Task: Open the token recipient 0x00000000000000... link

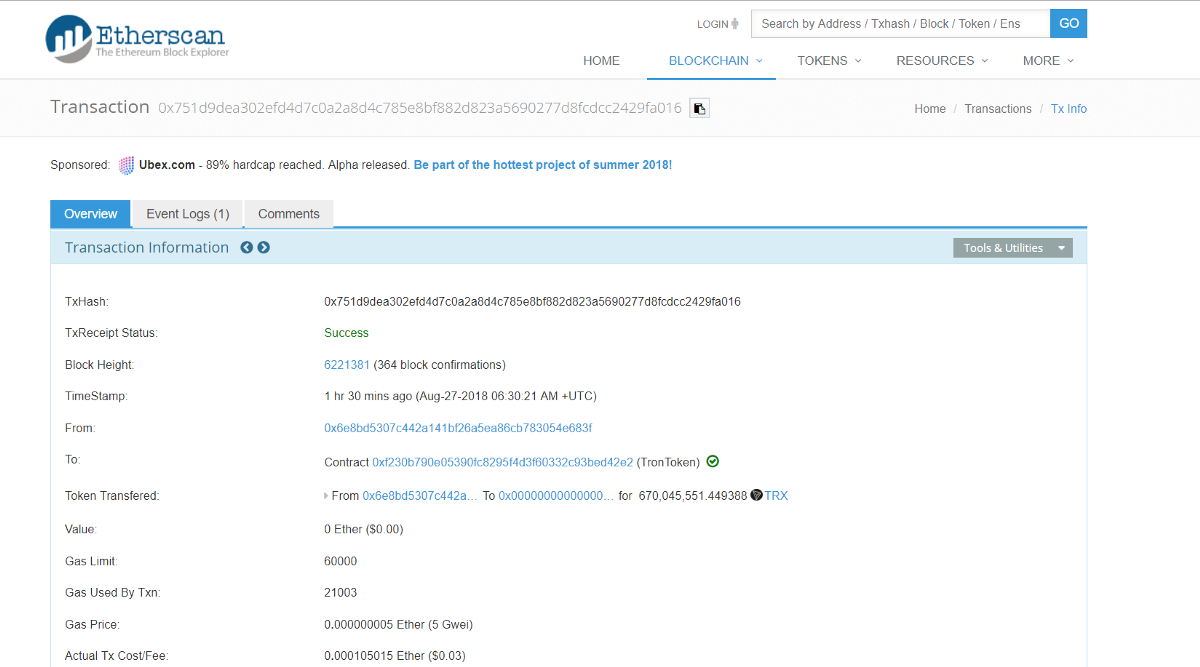Action: tap(556, 496)
